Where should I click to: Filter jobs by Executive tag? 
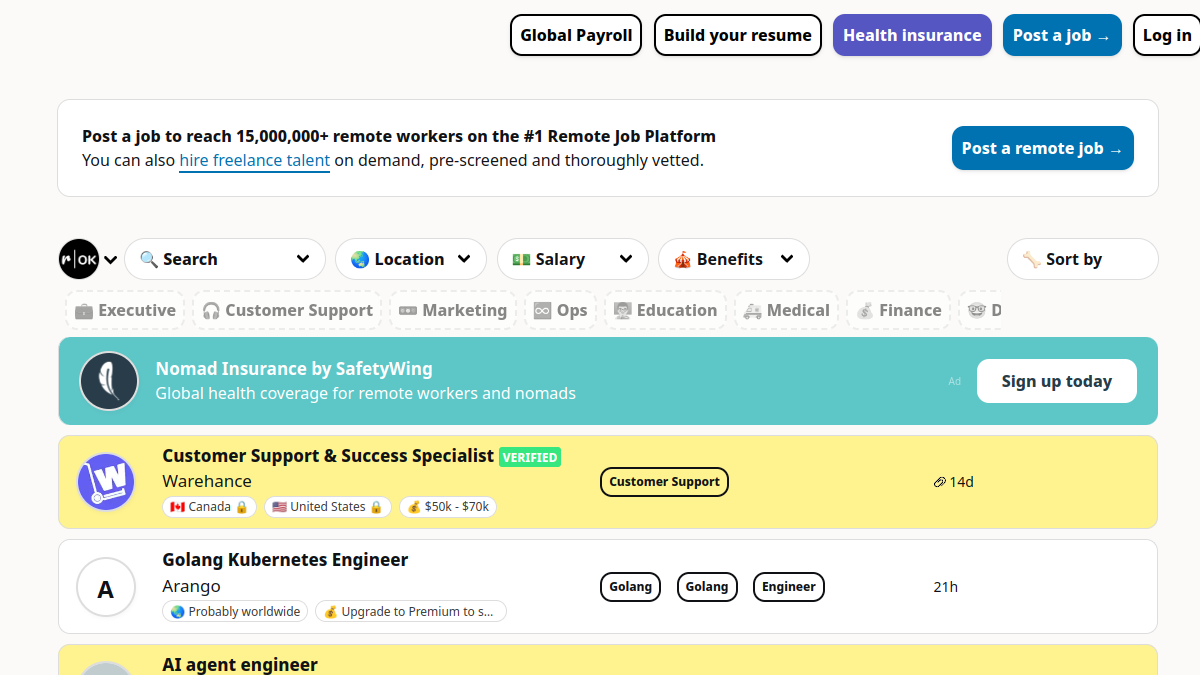[125, 310]
